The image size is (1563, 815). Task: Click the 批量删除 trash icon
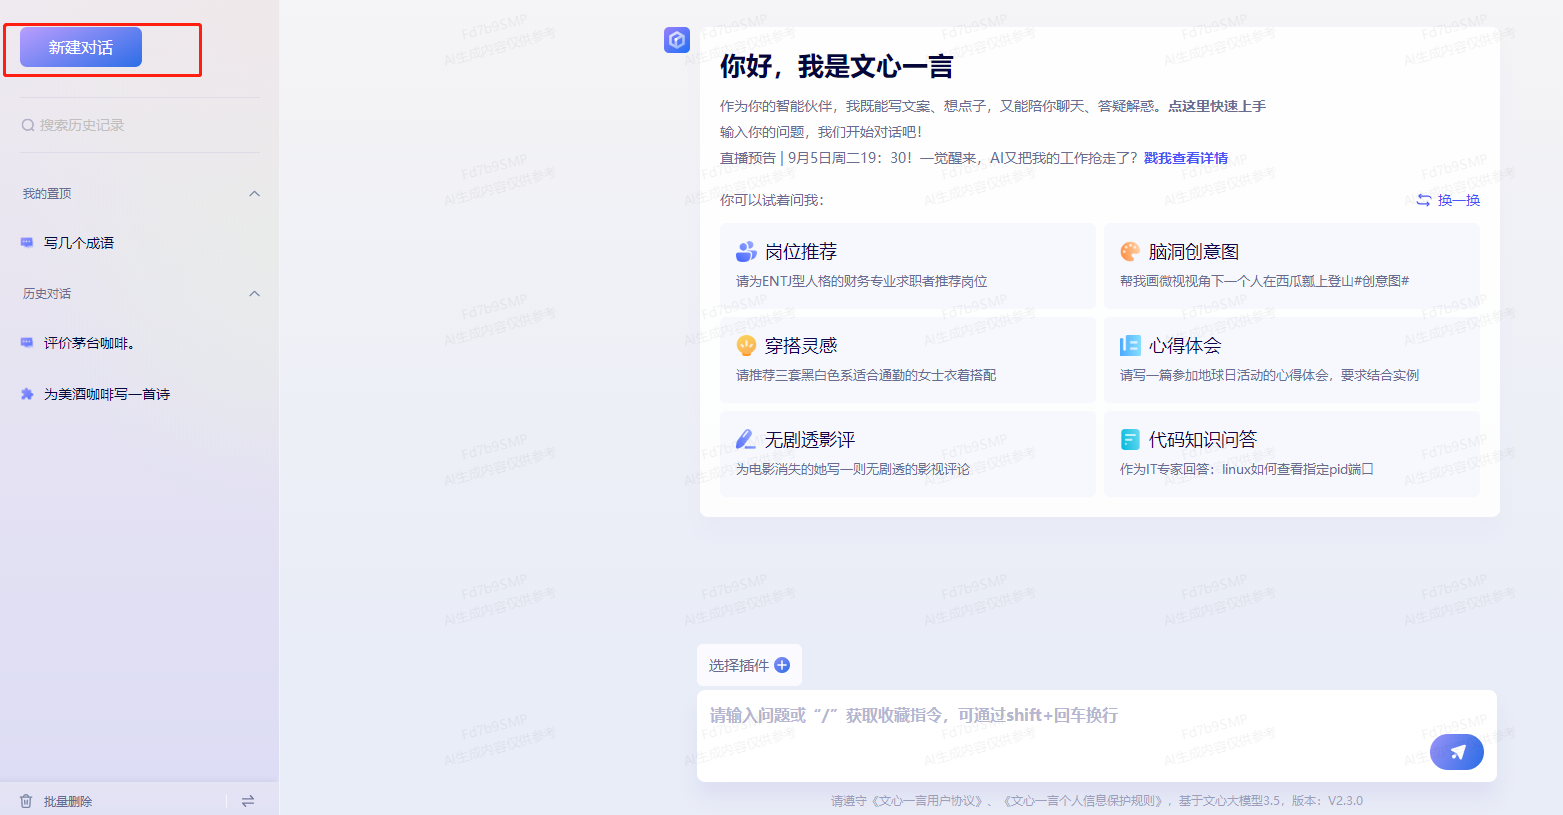point(26,801)
